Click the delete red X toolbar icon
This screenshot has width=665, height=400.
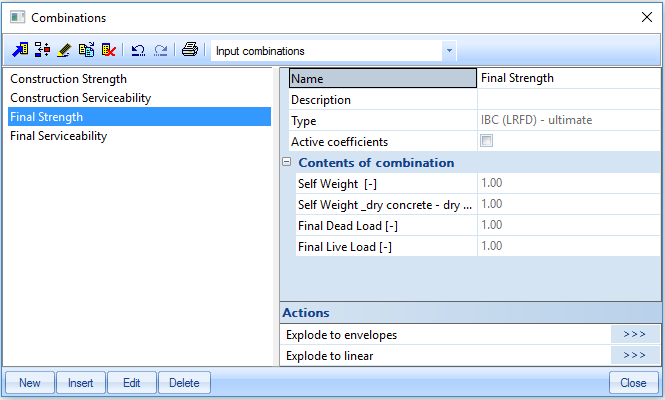108,50
